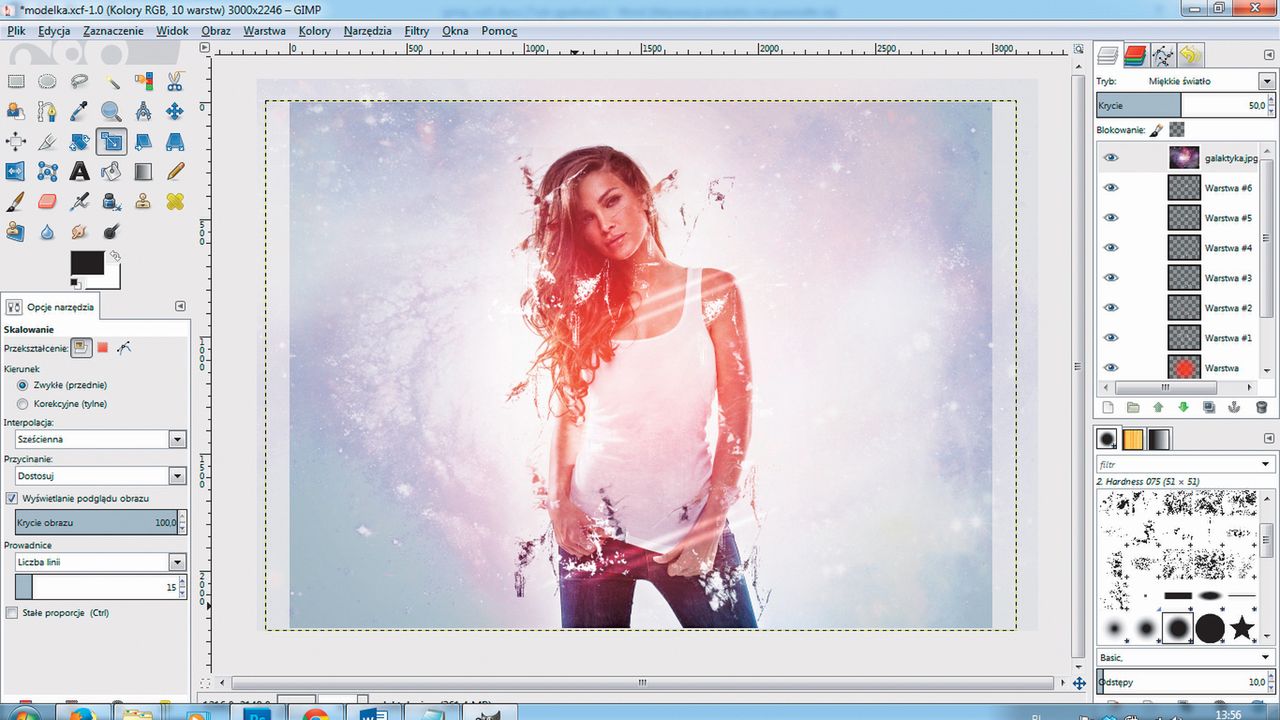Viewport: 1280px width, 720px height.
Task: Create a new layer in Layers panel
Action: (x=1107, y=407)
